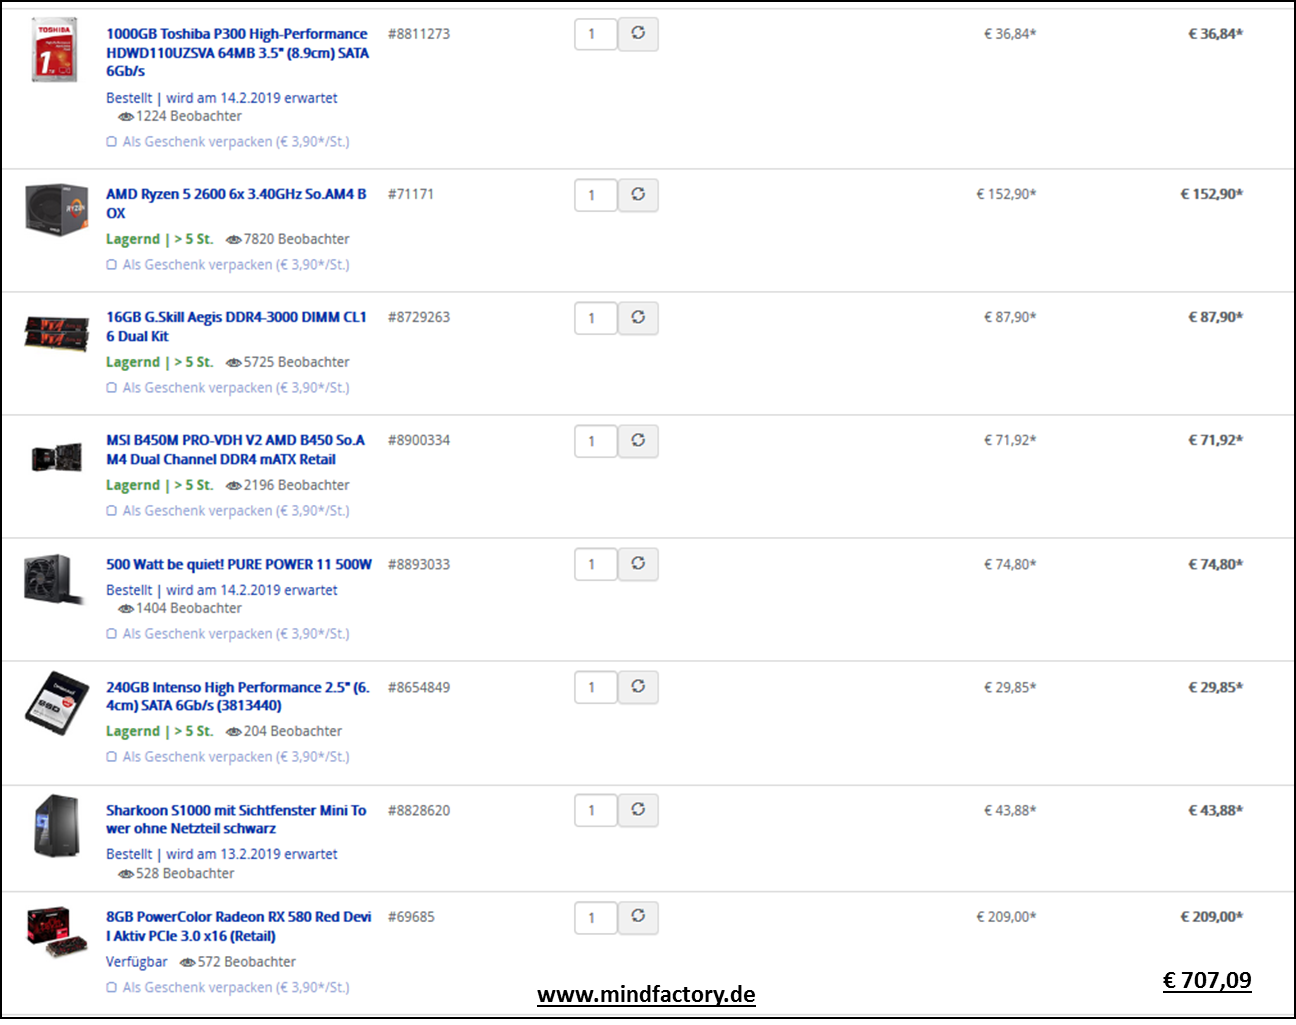This screenshot has width=1296, height=1025.
Task: Click article number #71171
Action: point(411,195)
